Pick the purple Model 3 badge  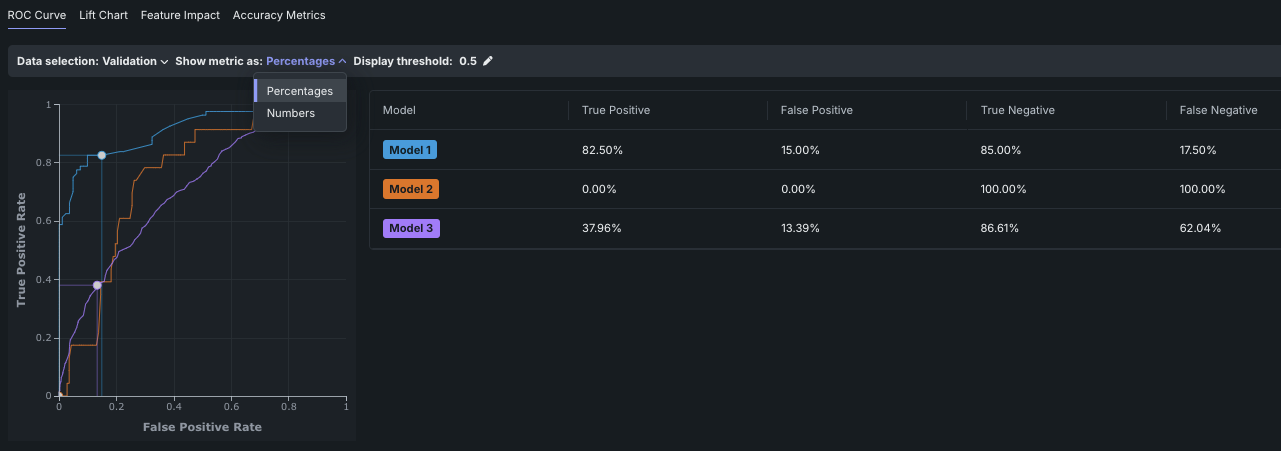[x=411, y=228]
